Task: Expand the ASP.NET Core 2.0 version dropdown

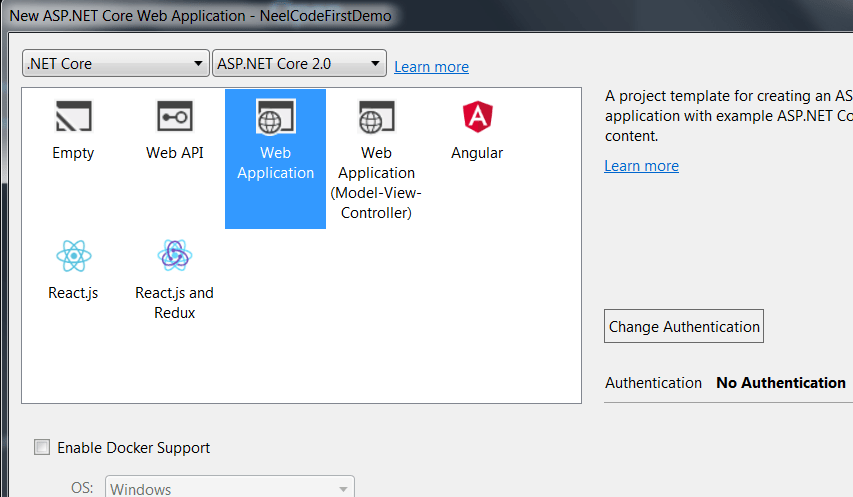Action: pyautogui.click(x=299, y=64)
